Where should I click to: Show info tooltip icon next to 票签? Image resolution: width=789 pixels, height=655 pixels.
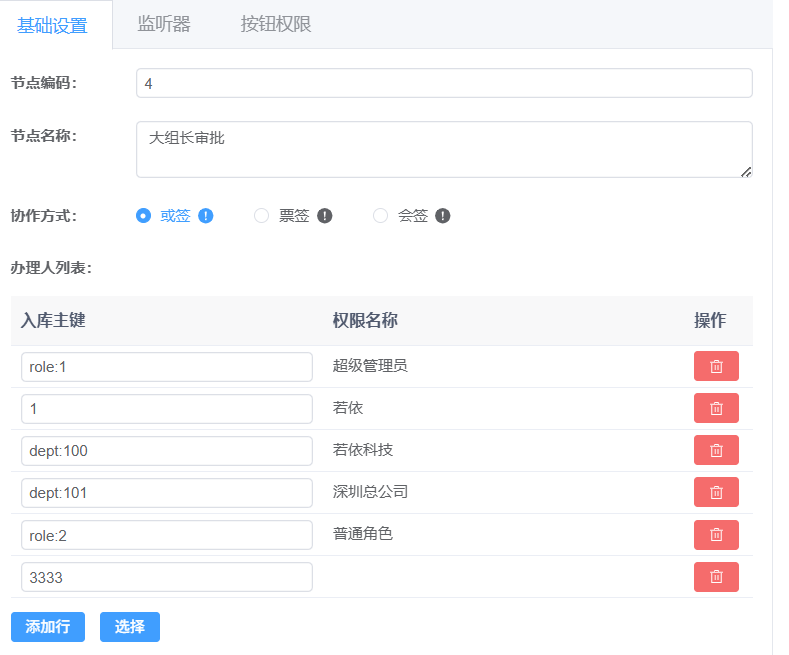(x=325, y=216)
